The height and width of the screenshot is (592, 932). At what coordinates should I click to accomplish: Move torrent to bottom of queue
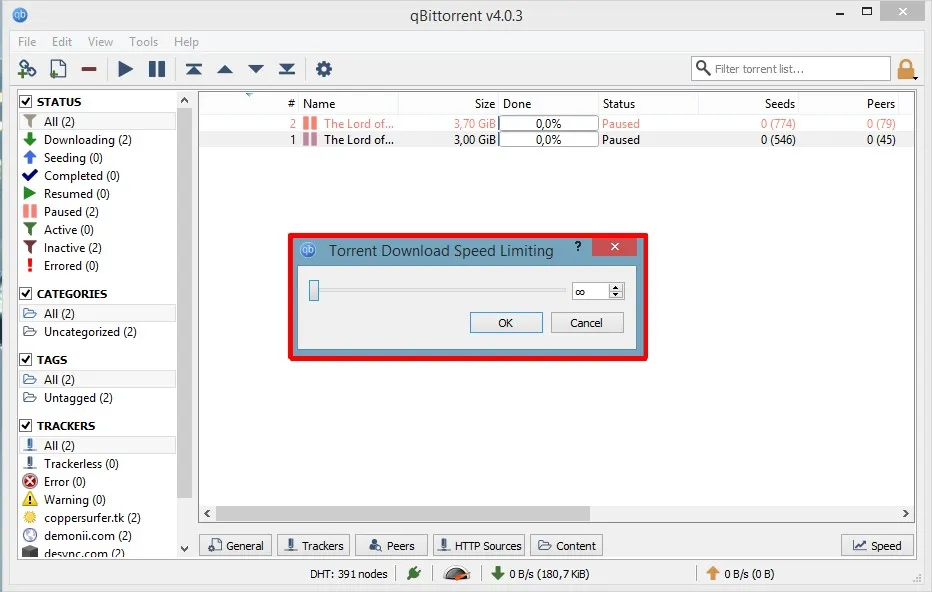tap(287, 69)
